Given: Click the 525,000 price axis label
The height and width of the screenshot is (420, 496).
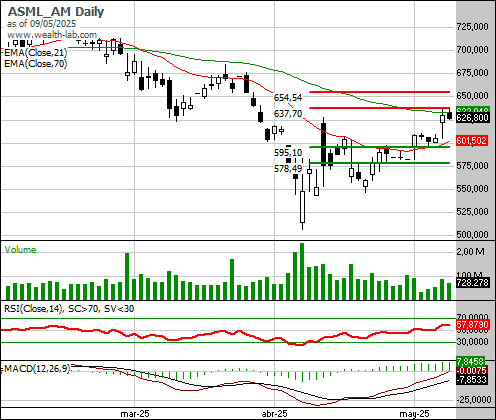Looking at the screenshot, I should pyautogui.click(x=472, y=211).
